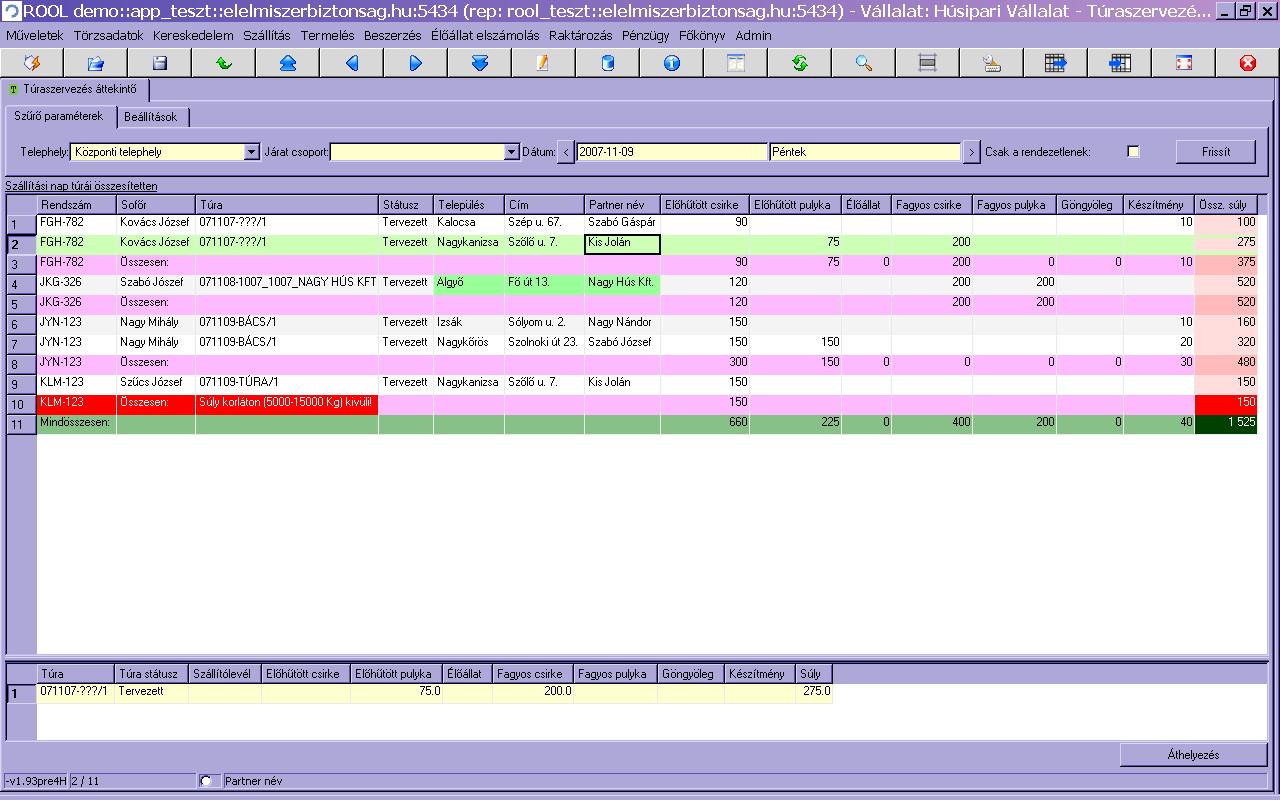Click the Áthelyezés button

coord(1193,755)
